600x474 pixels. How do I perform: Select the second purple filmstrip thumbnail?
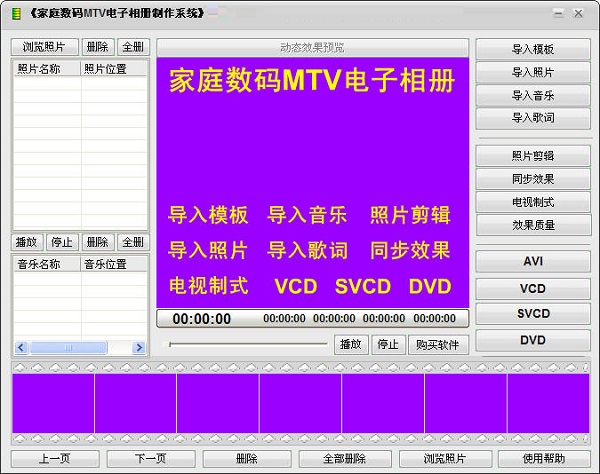pyautogui.click(x=135, y=403)
